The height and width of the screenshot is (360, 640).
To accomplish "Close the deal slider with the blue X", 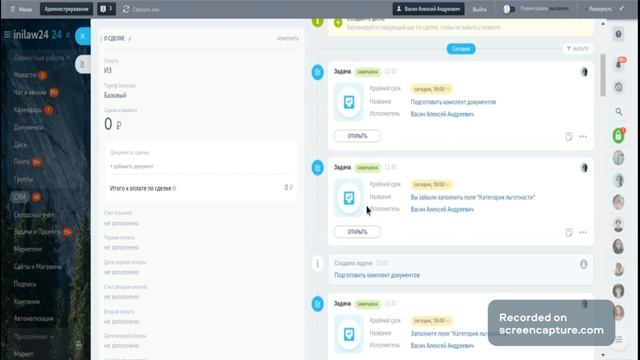I will 82,36.
